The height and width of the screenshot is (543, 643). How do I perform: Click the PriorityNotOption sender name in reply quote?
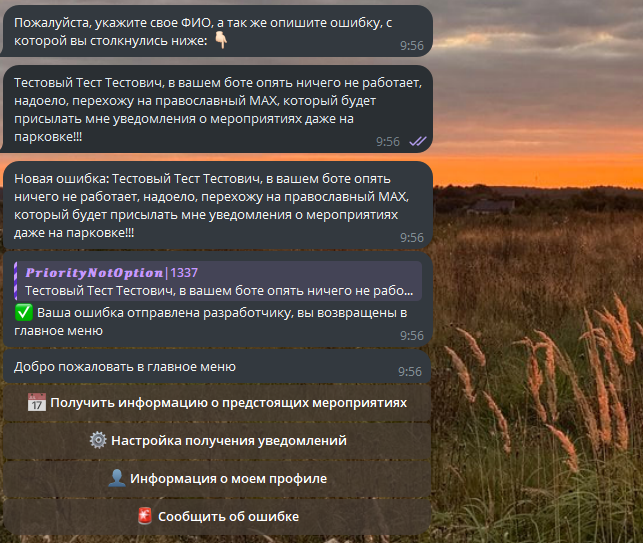[x=94, y=273]
